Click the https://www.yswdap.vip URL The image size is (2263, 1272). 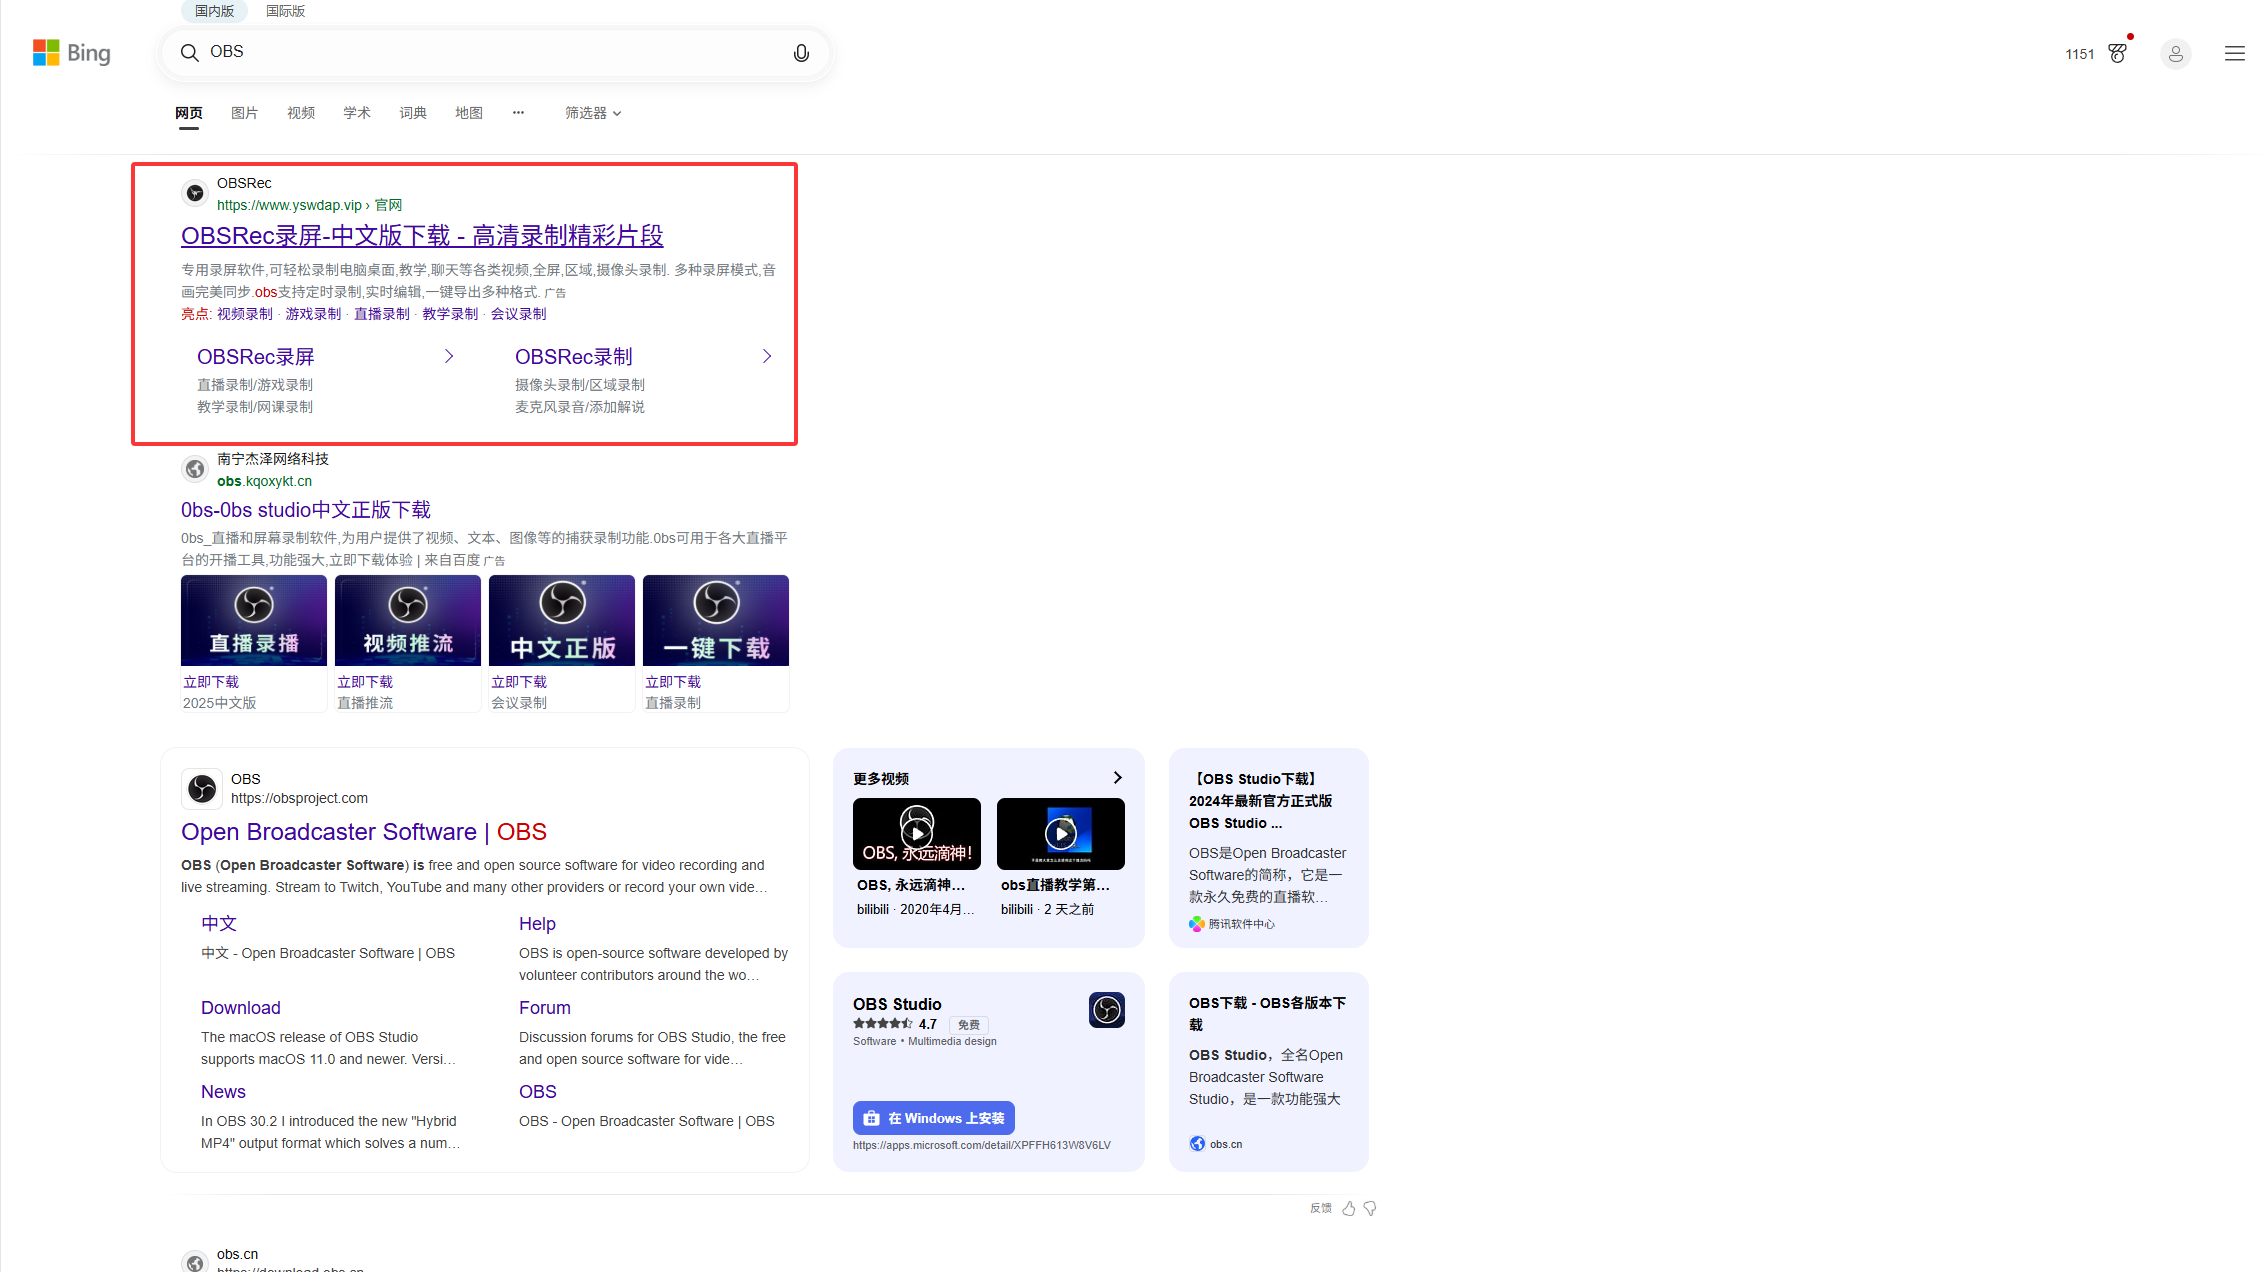(289, 205)
